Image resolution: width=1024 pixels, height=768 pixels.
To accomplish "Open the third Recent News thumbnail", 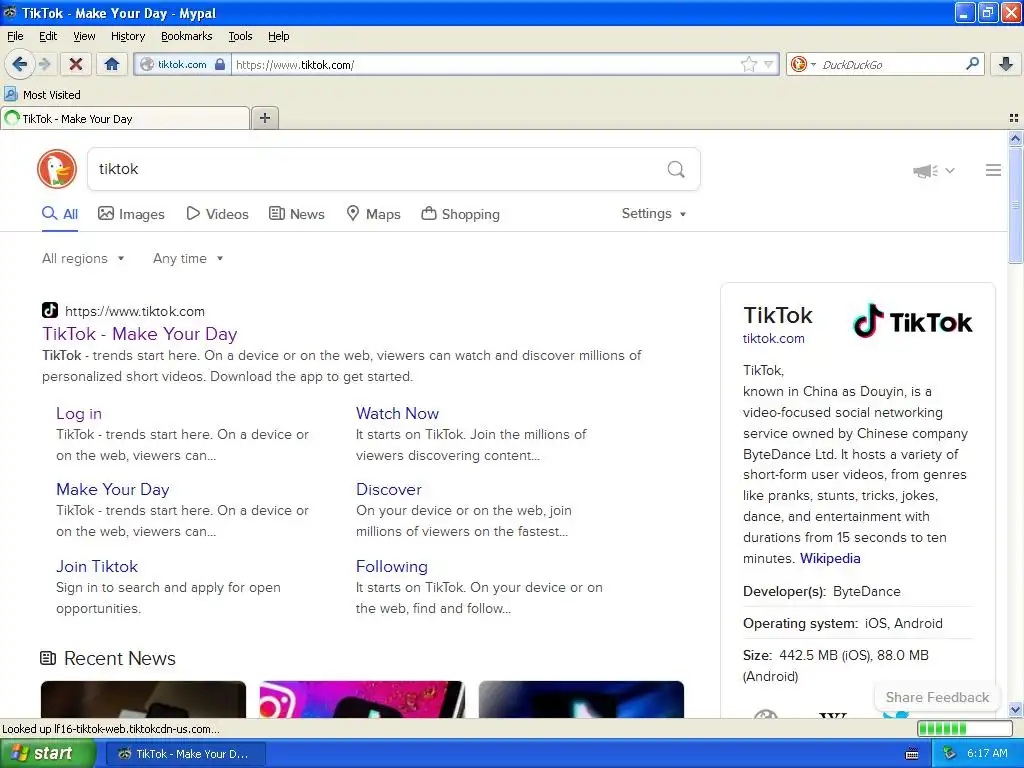I will tap(581, 699).
